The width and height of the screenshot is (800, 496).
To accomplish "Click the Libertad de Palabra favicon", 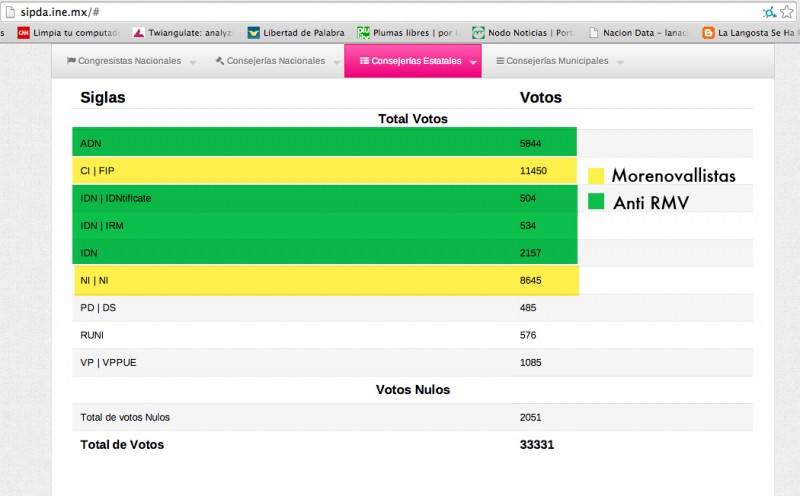I will 254,33.
